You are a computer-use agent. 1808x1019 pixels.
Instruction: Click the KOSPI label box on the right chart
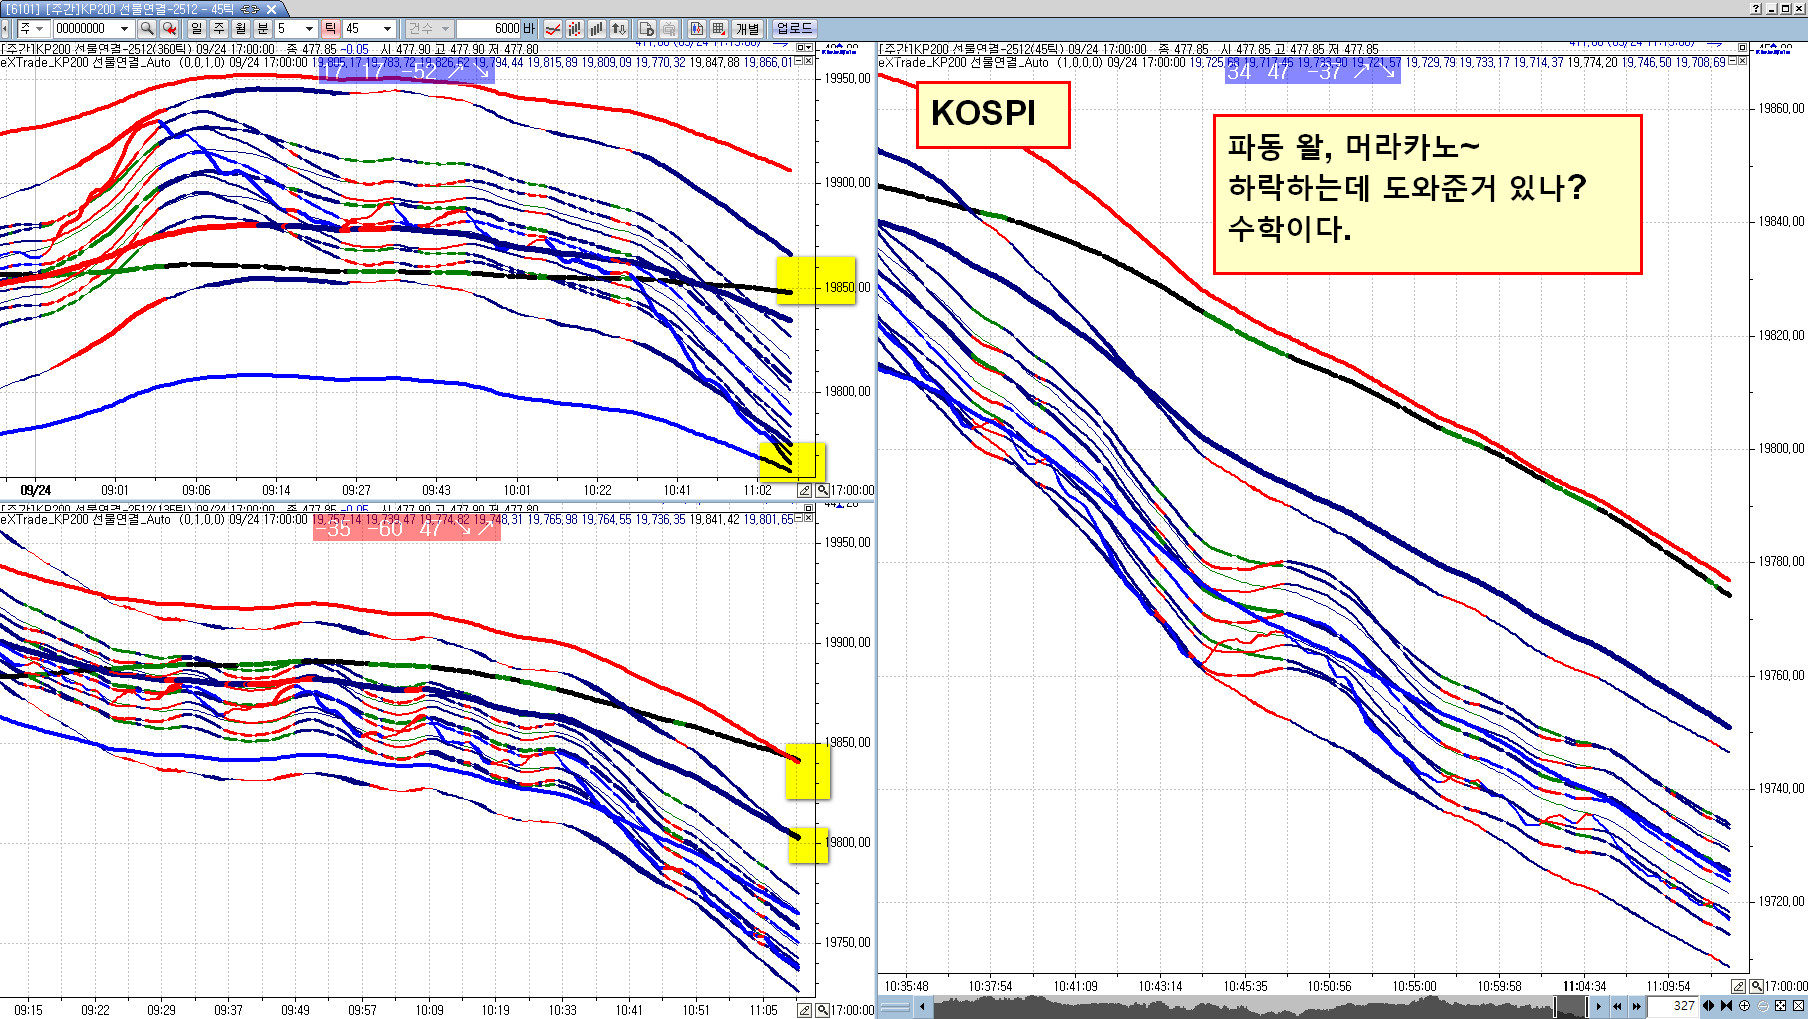click(992, 114)
